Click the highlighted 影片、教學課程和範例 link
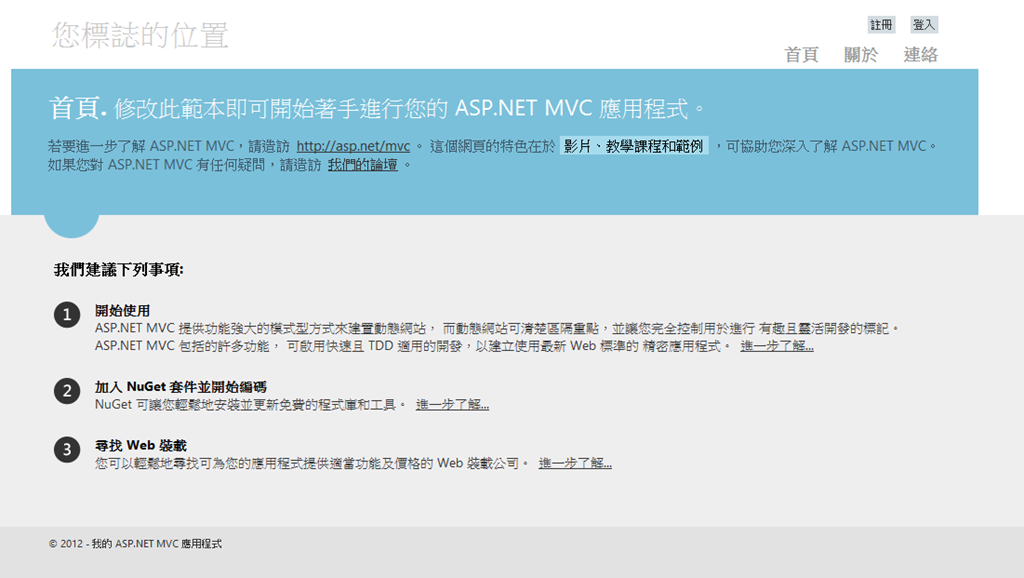 (x=633, y=146)
